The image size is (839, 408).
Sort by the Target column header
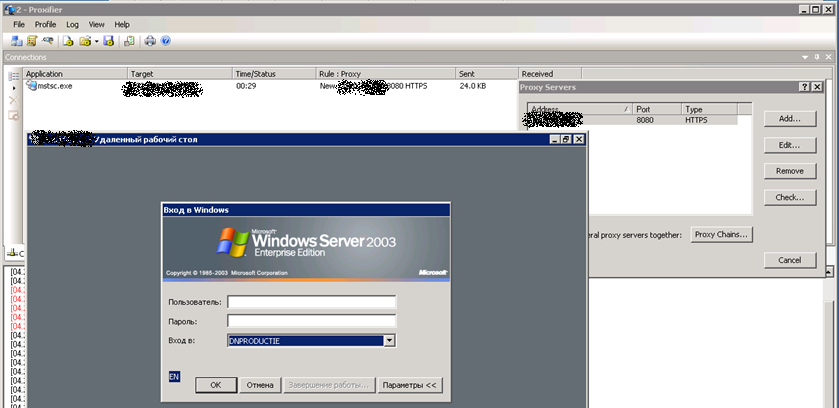tap(180, 74)
